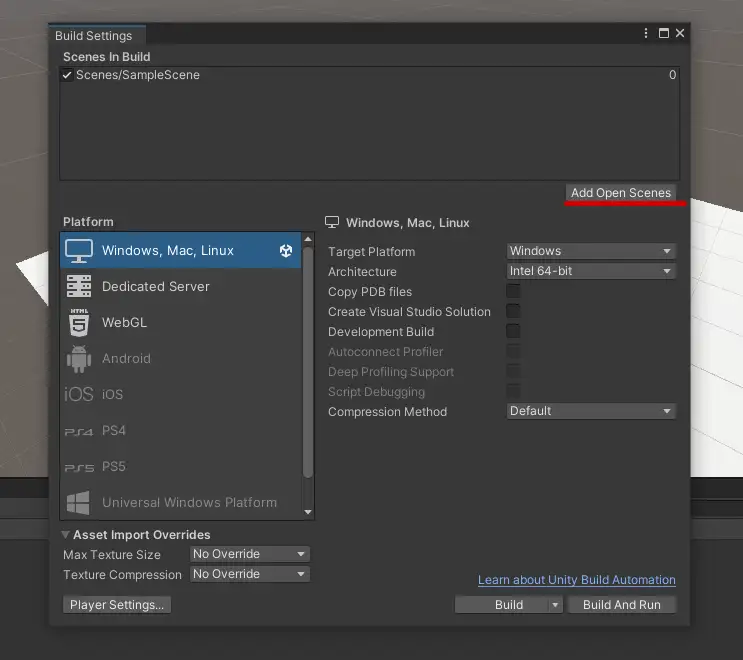Maximize the Build Settings window
Screen dimensions: 743x660
point(664,33)
